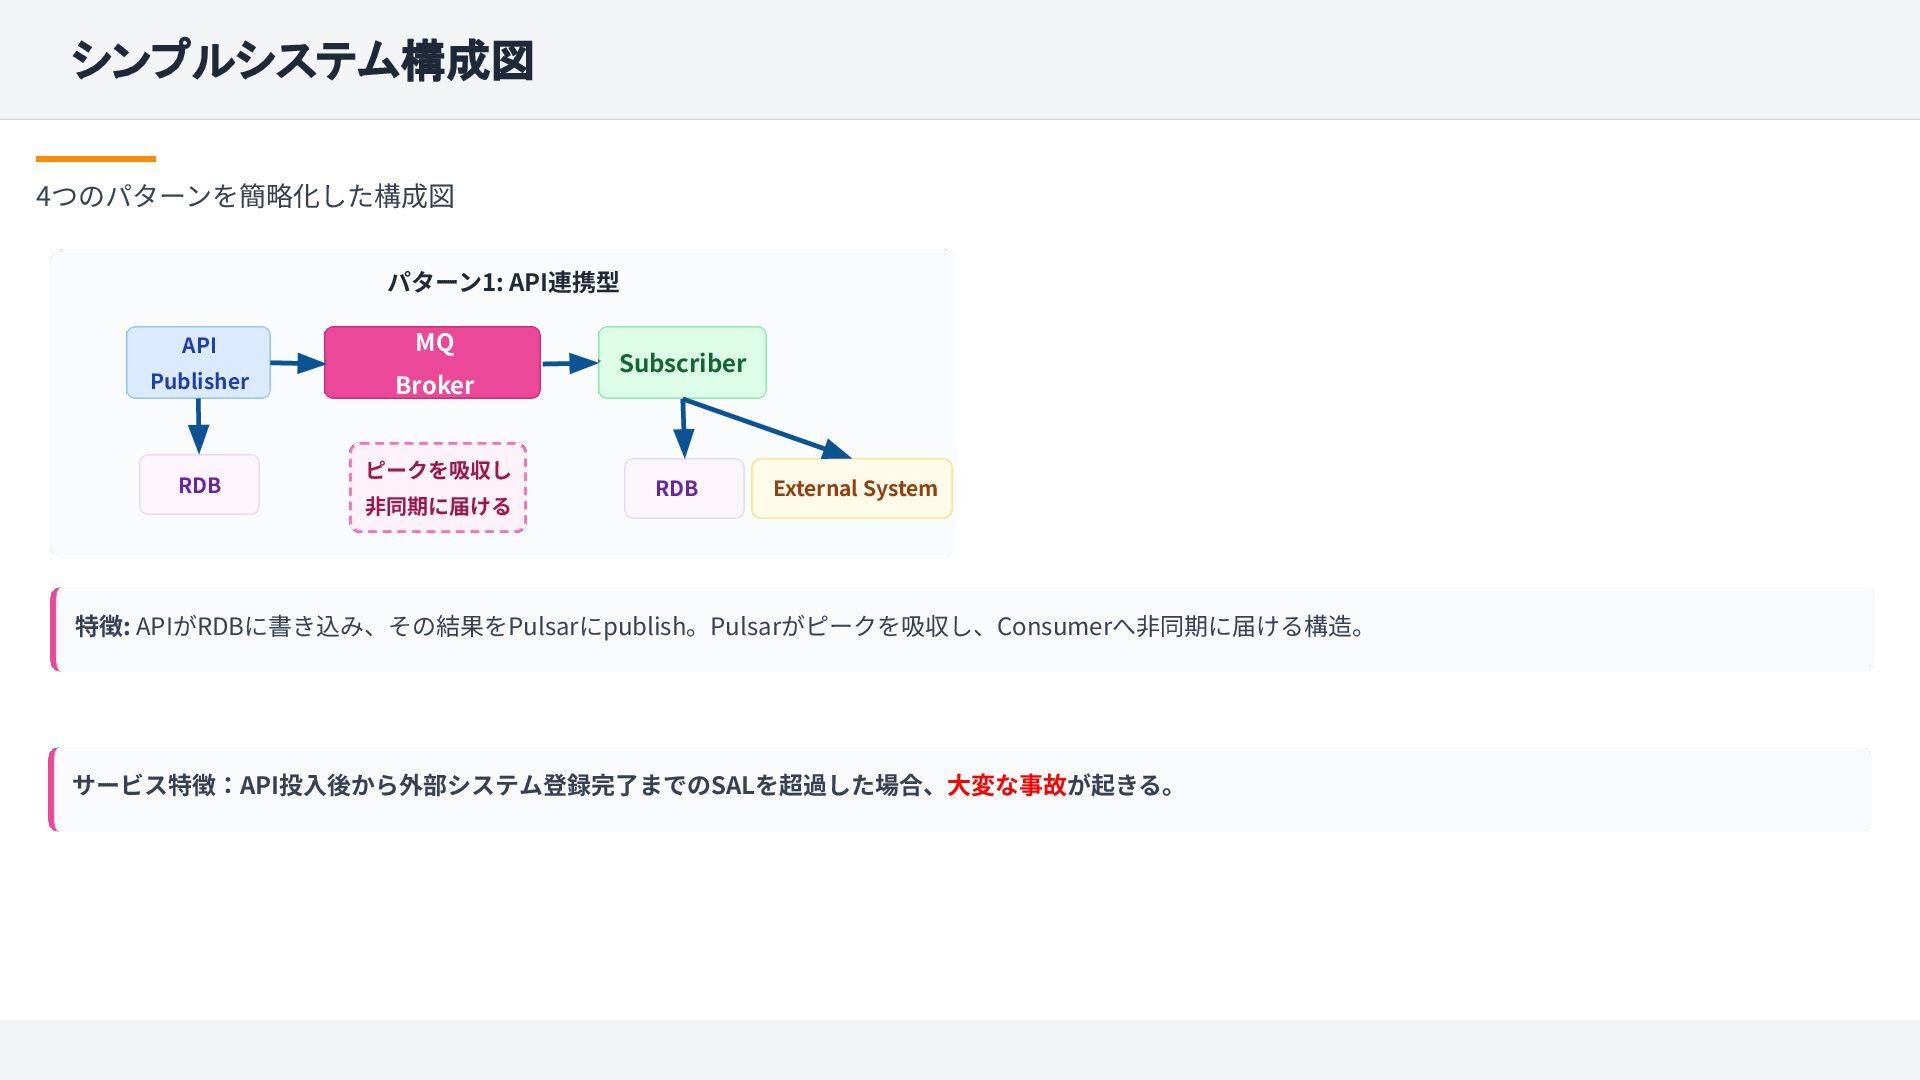Click the orange accent line under header
The width and height of the screenshot is (1920, 1080).
pyautogui.click(x=96, y=158)
